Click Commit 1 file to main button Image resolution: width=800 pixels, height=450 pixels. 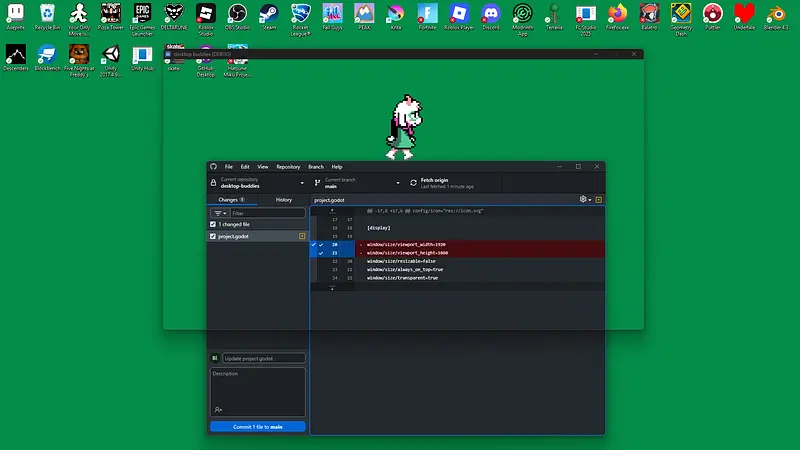(257, 427)
